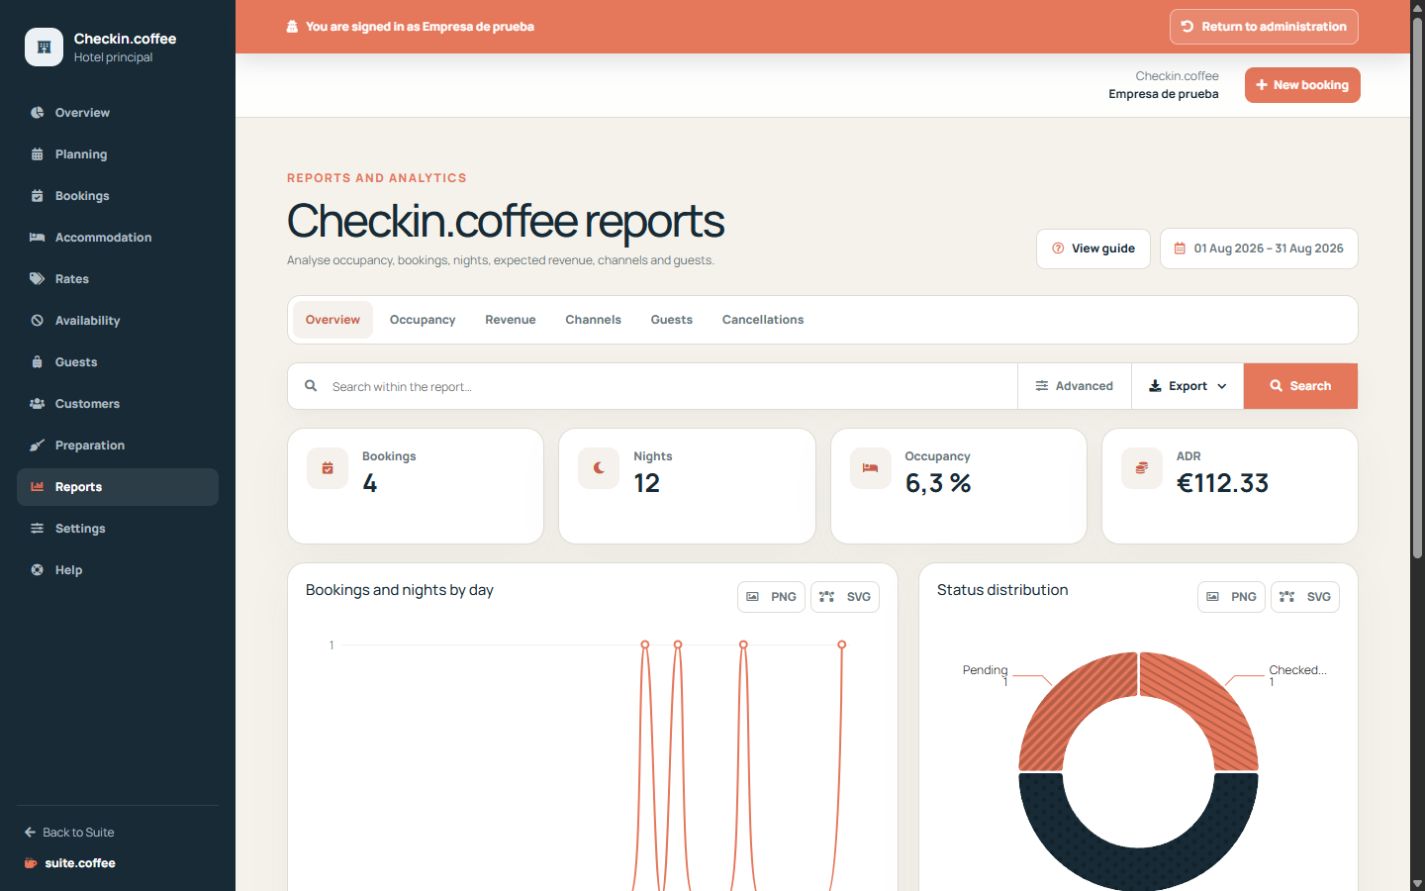Click the REPORTS AND ANALYTICS label
The width and height of the screenshot is (1425, 891).
tap(377, 178)
